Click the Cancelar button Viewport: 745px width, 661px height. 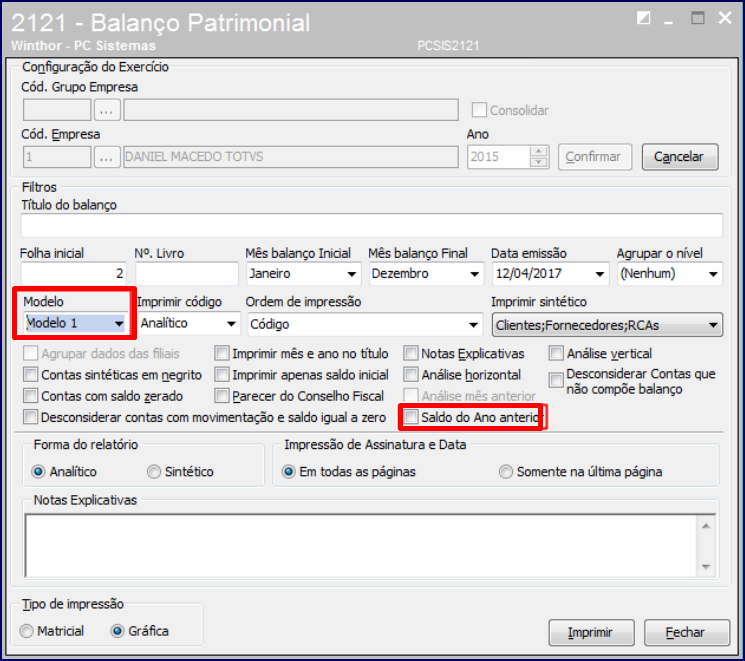click(x=679, y=157)
